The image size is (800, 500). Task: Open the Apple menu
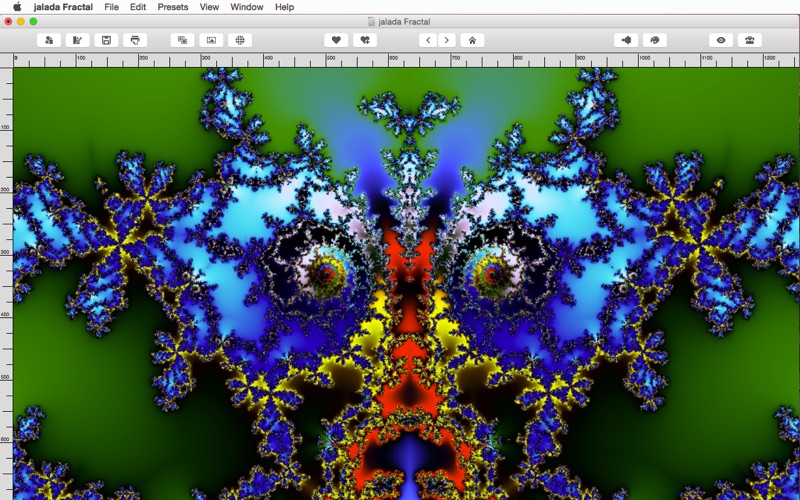click(17, 7)
